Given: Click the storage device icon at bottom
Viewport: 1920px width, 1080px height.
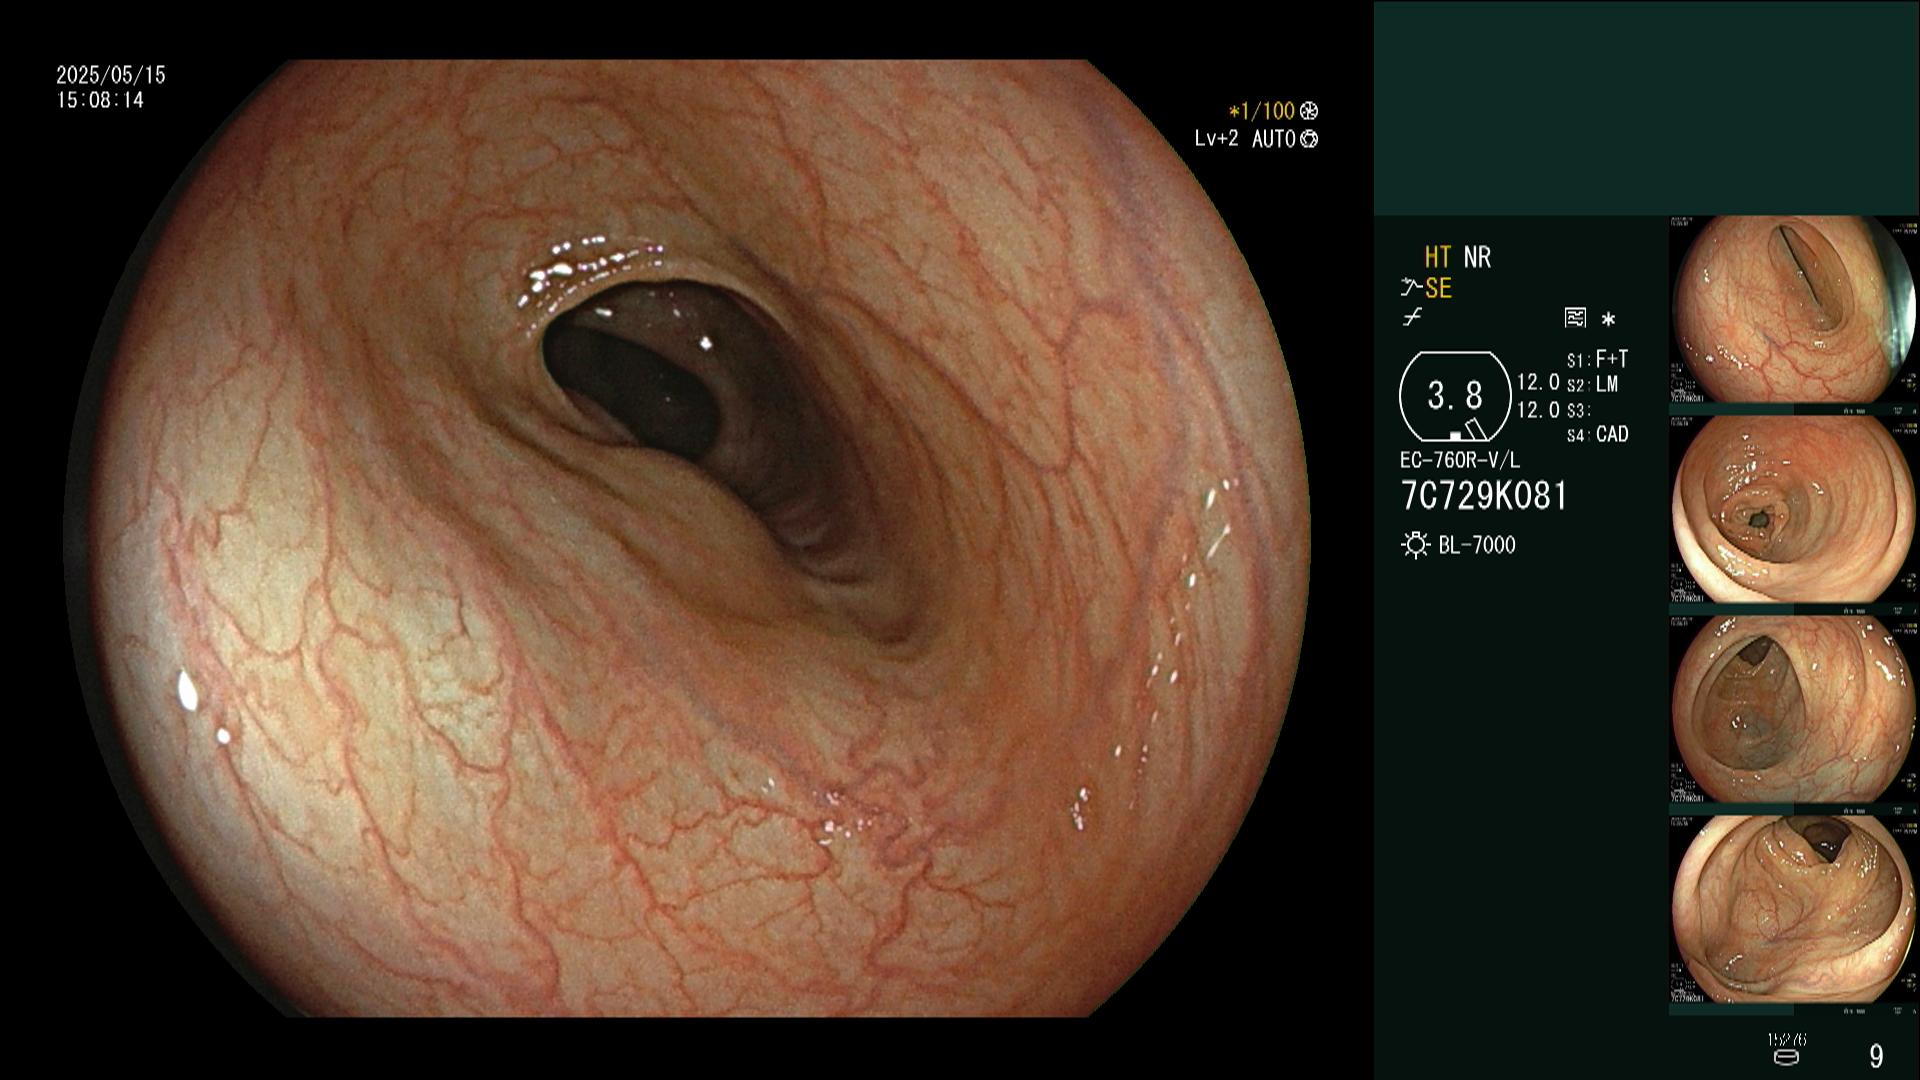Looking at the screenshot, I should pos(1785,1057).
